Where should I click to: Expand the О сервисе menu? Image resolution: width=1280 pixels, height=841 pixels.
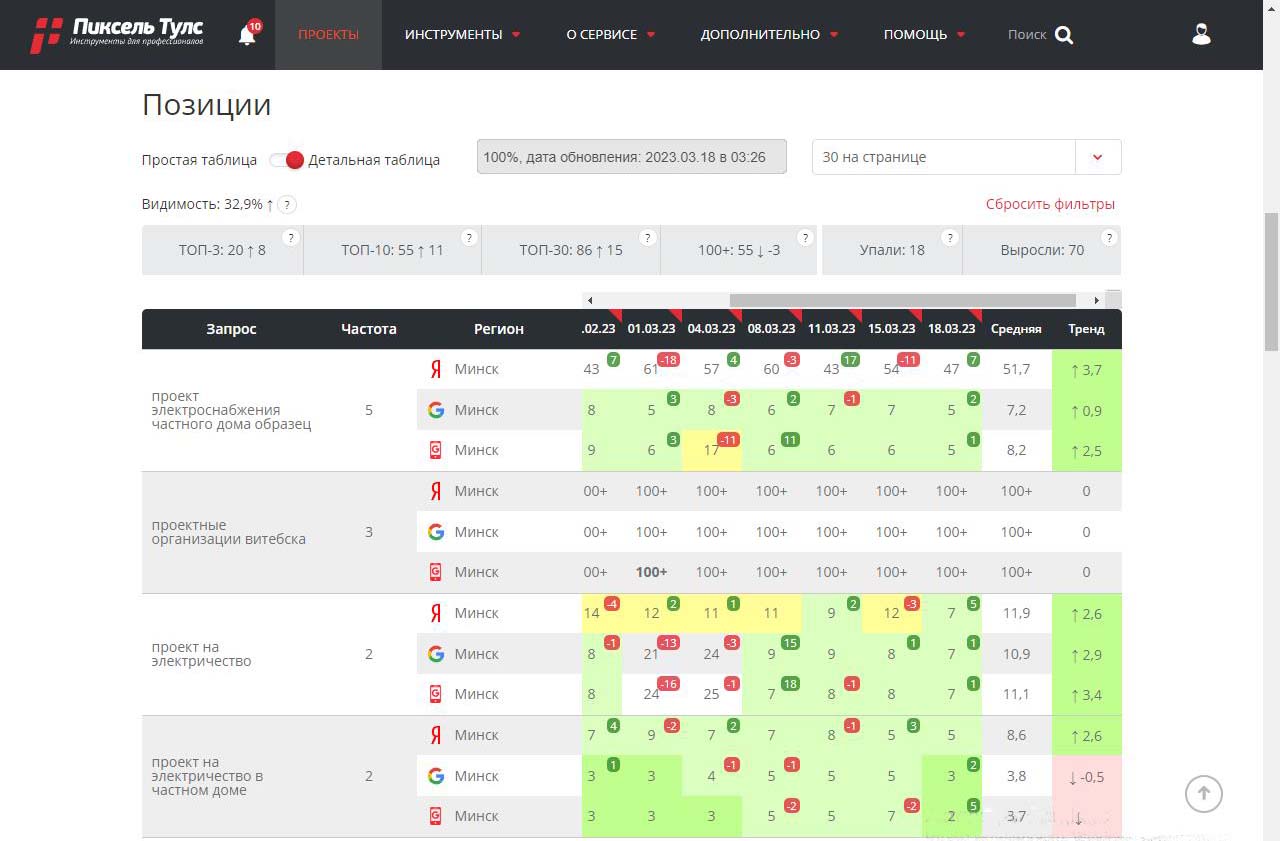pos(610,35)
